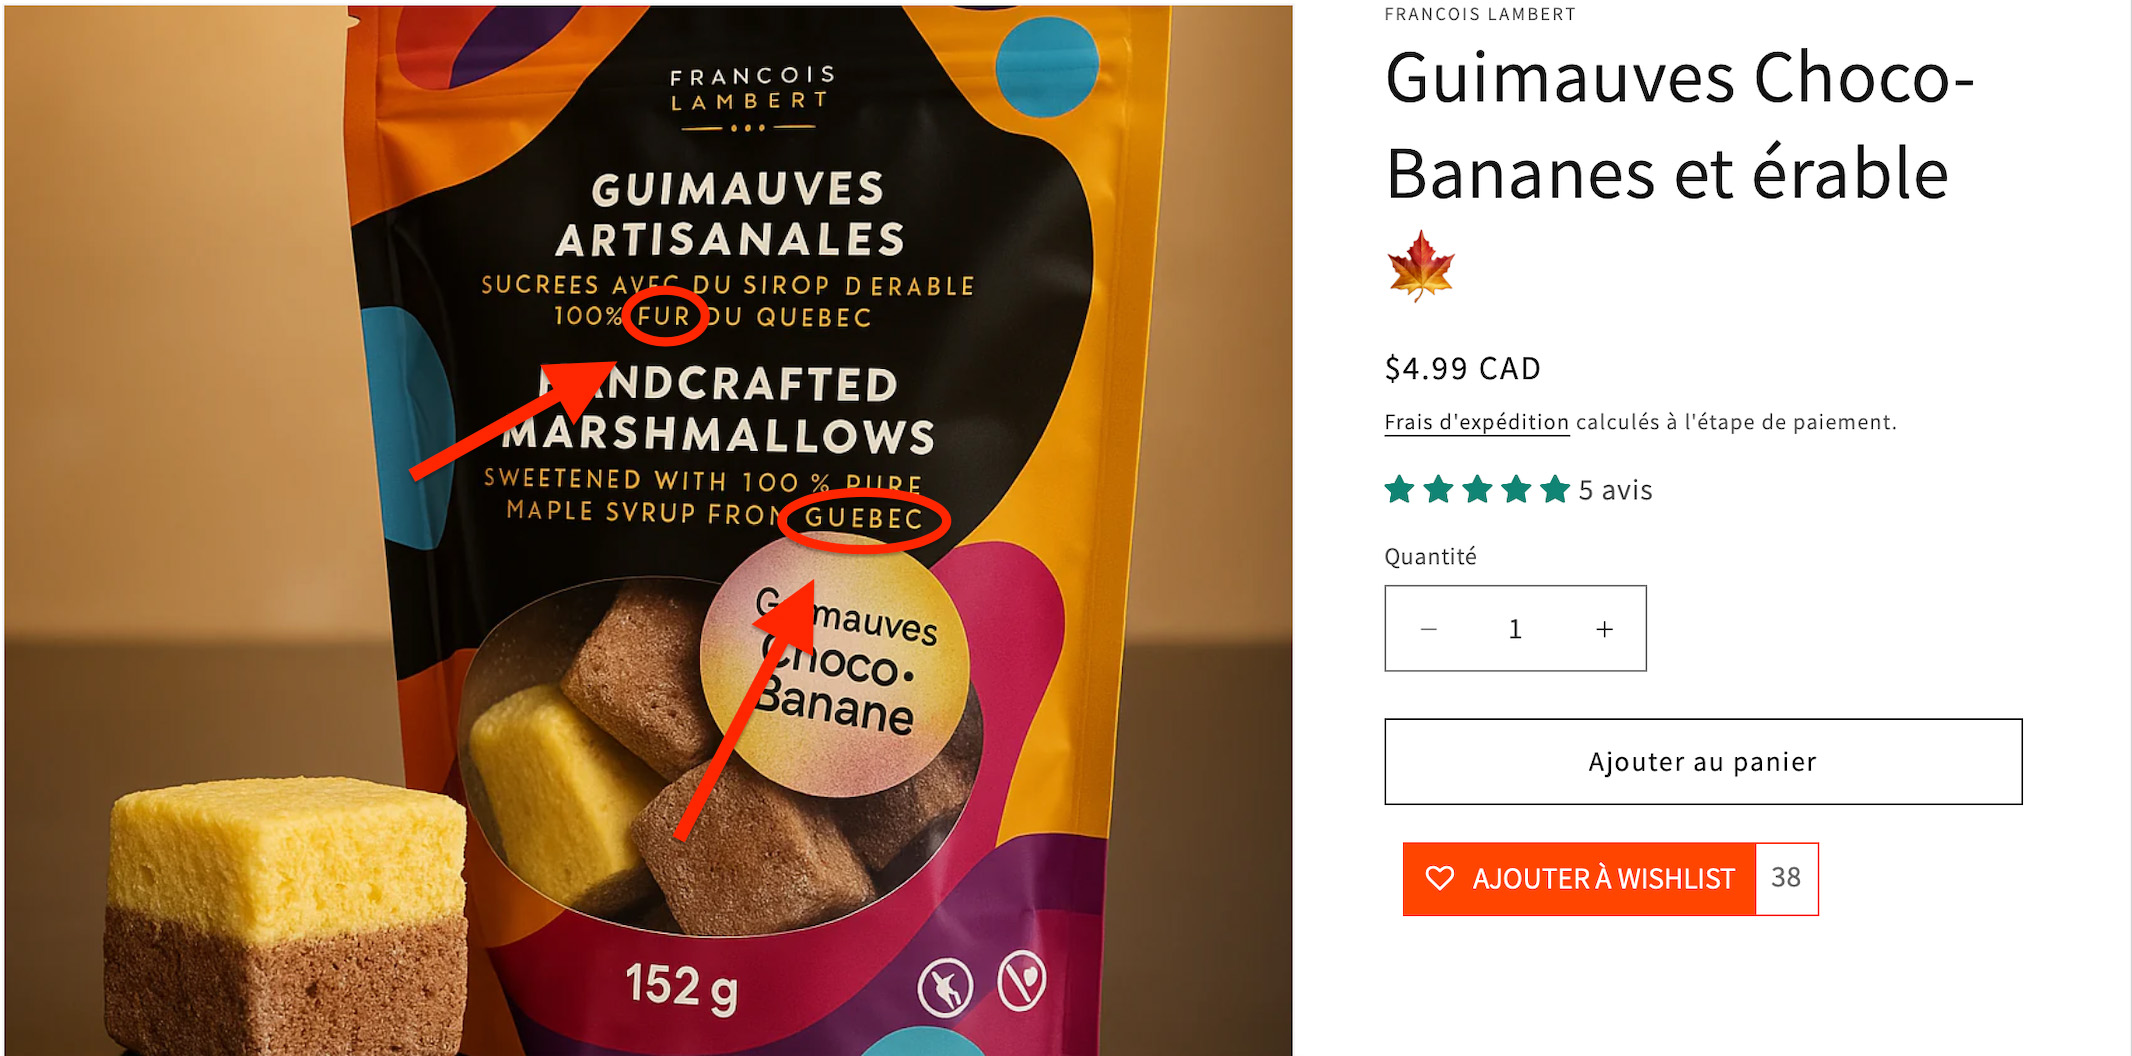Open the marshmallow bag product image
This screenshot has width=2132, height=1056.
648,530
